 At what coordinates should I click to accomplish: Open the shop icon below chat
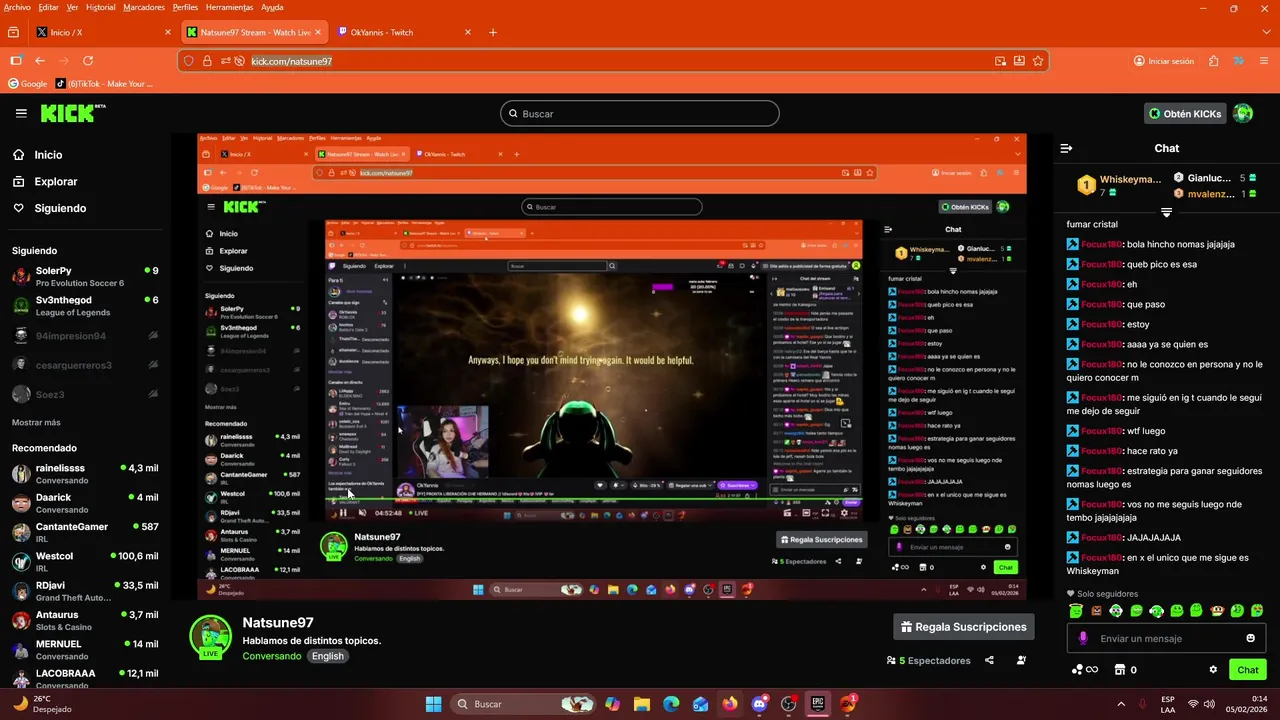pyautogui.click(x=1120, y=670)
